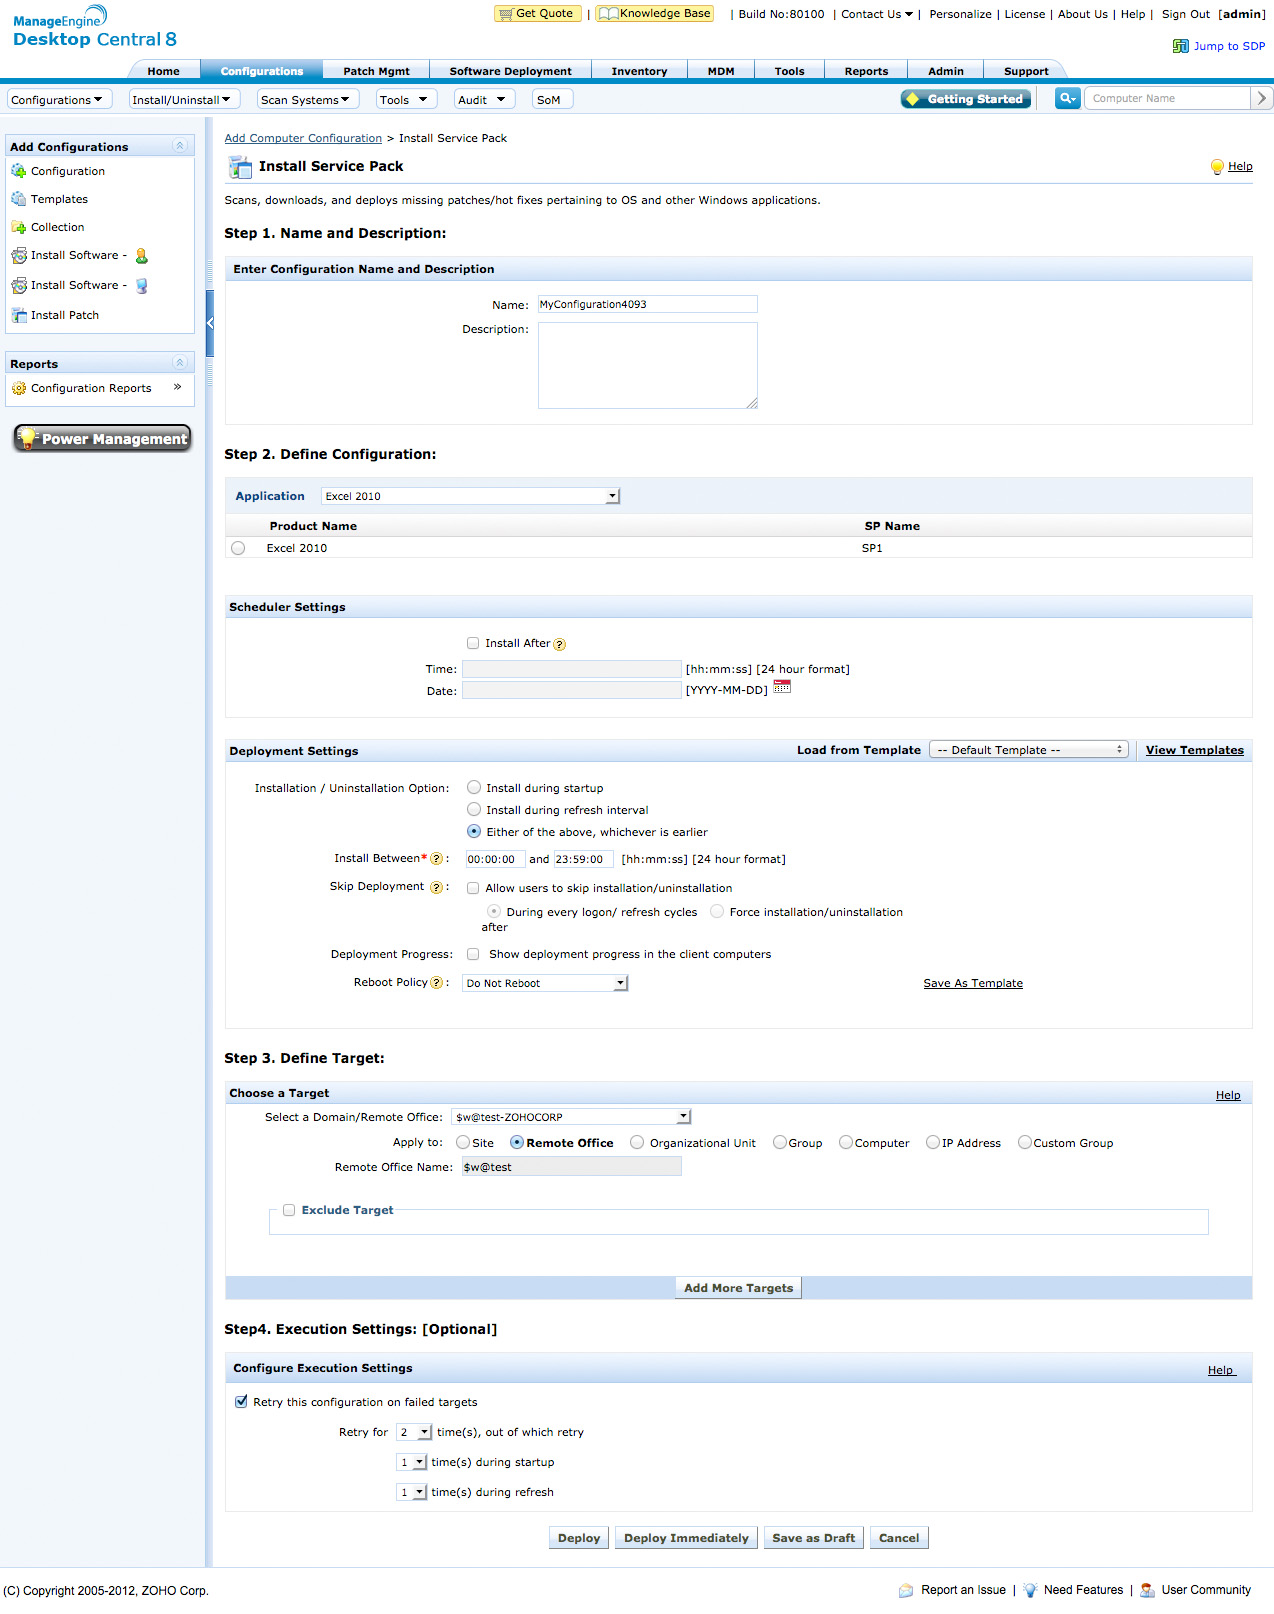This screenshot has width=1274, height=1614.
Task: Select the Organizational Unit radio button
Action: (637, 1142)
